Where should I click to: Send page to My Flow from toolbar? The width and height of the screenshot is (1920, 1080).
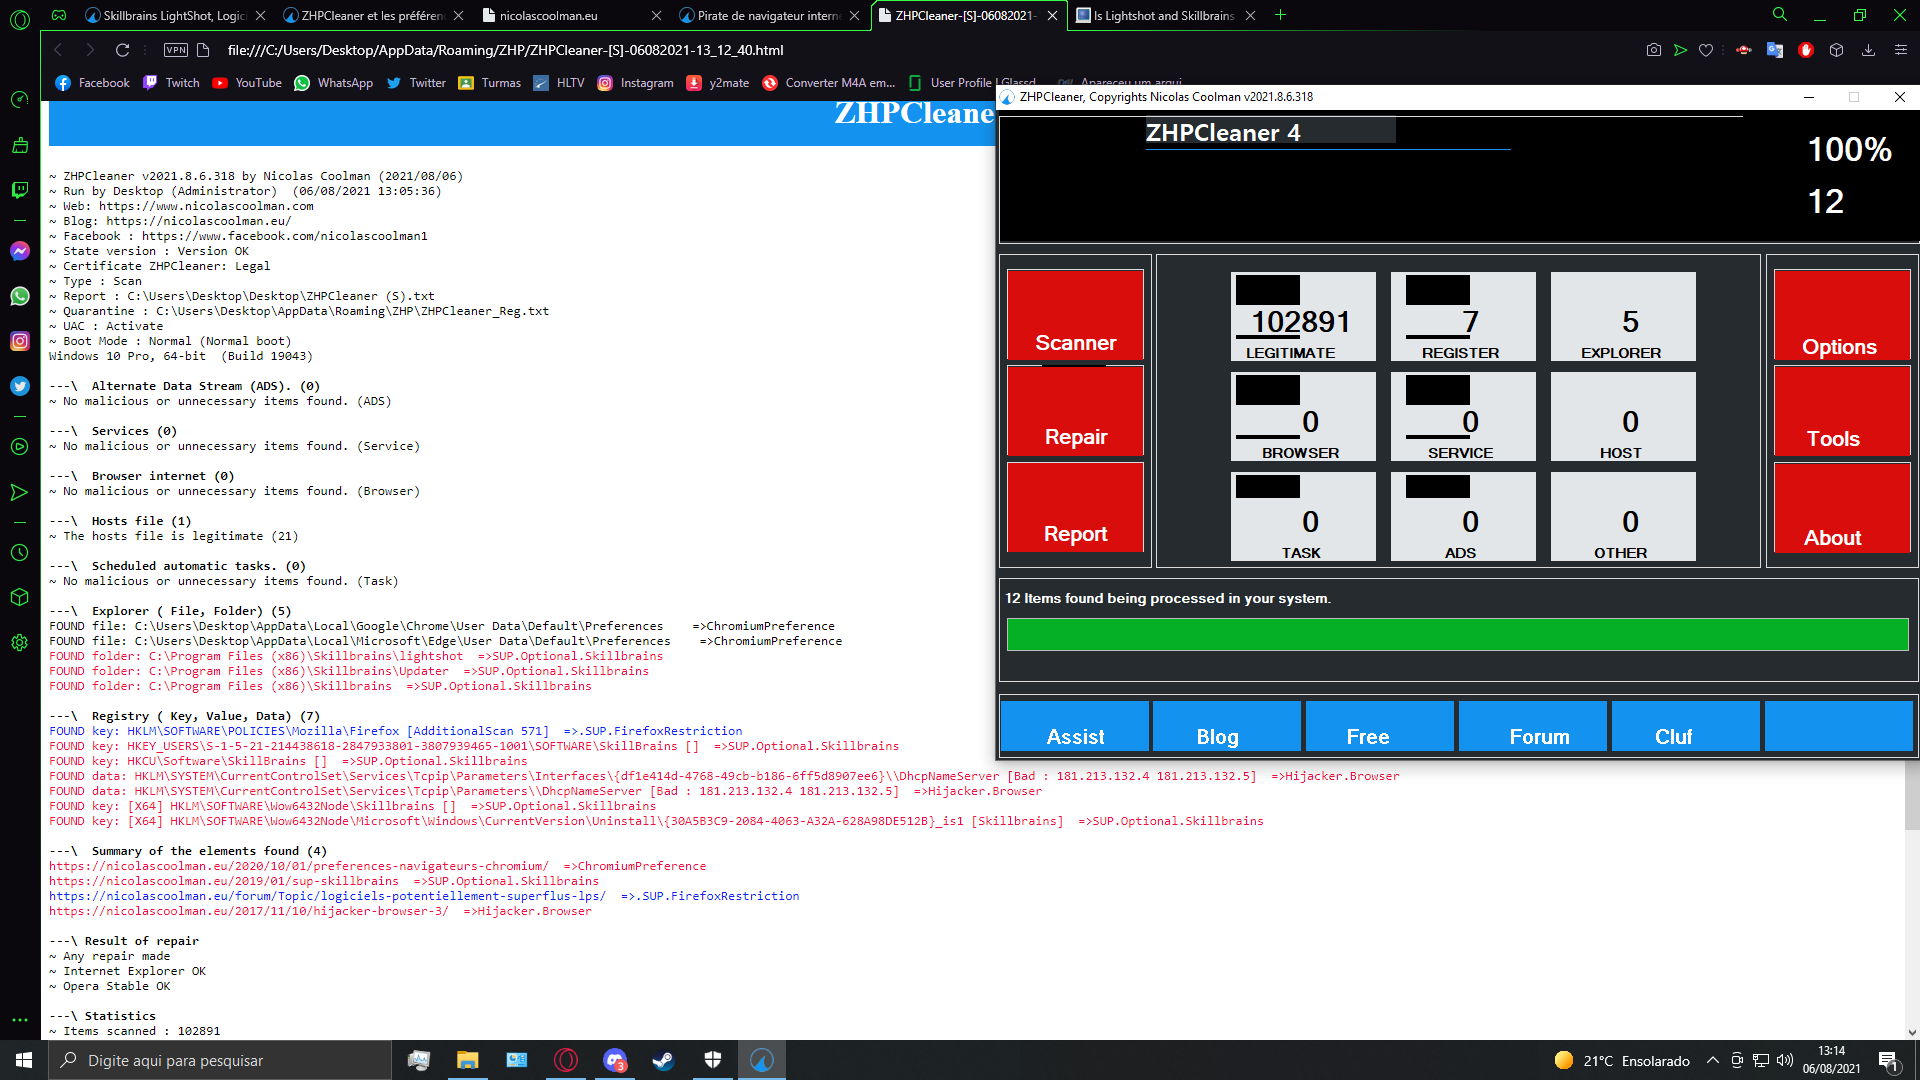[x=1680, y=50]
